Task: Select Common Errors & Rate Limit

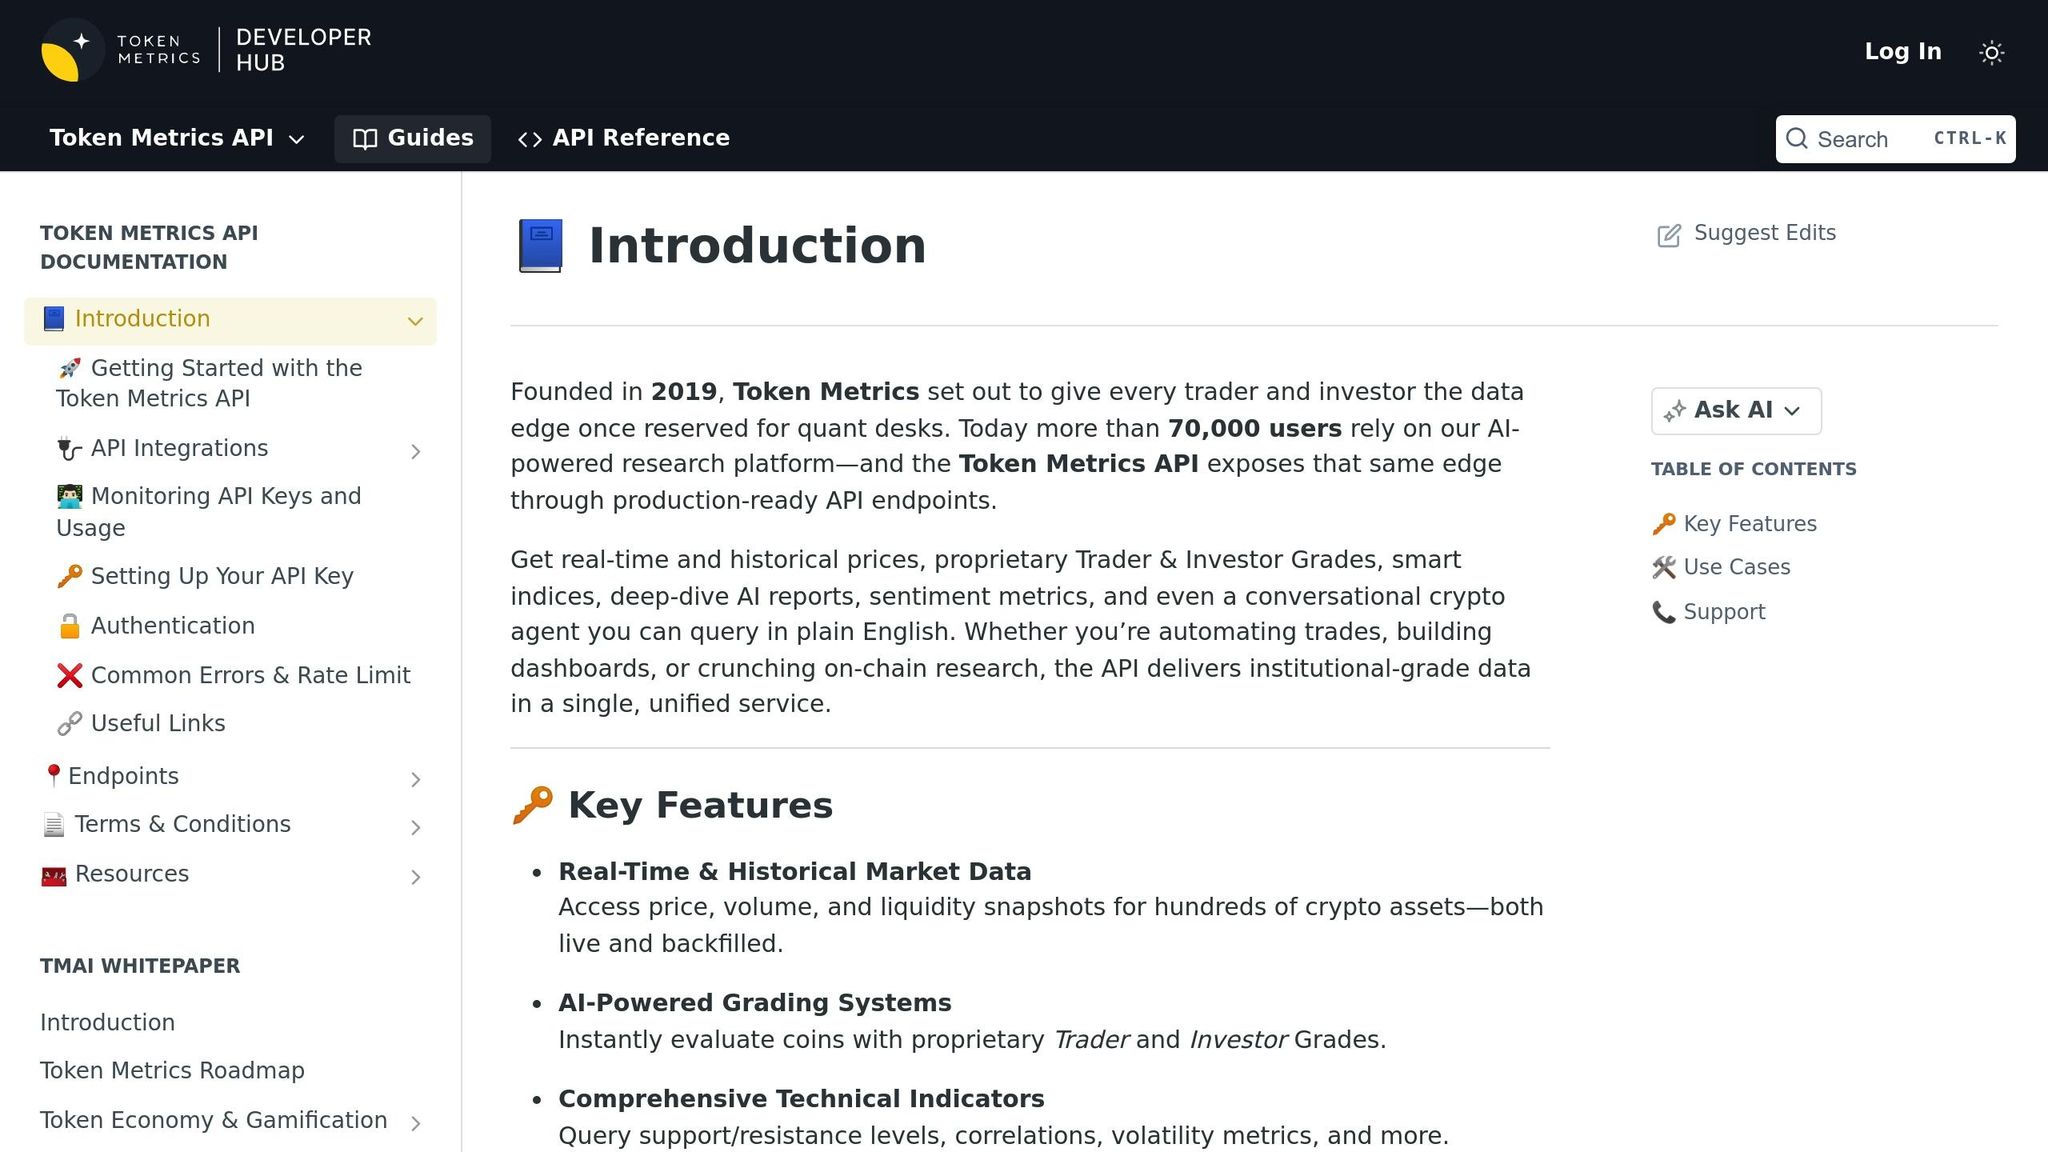Action: (x=250, y=675)
